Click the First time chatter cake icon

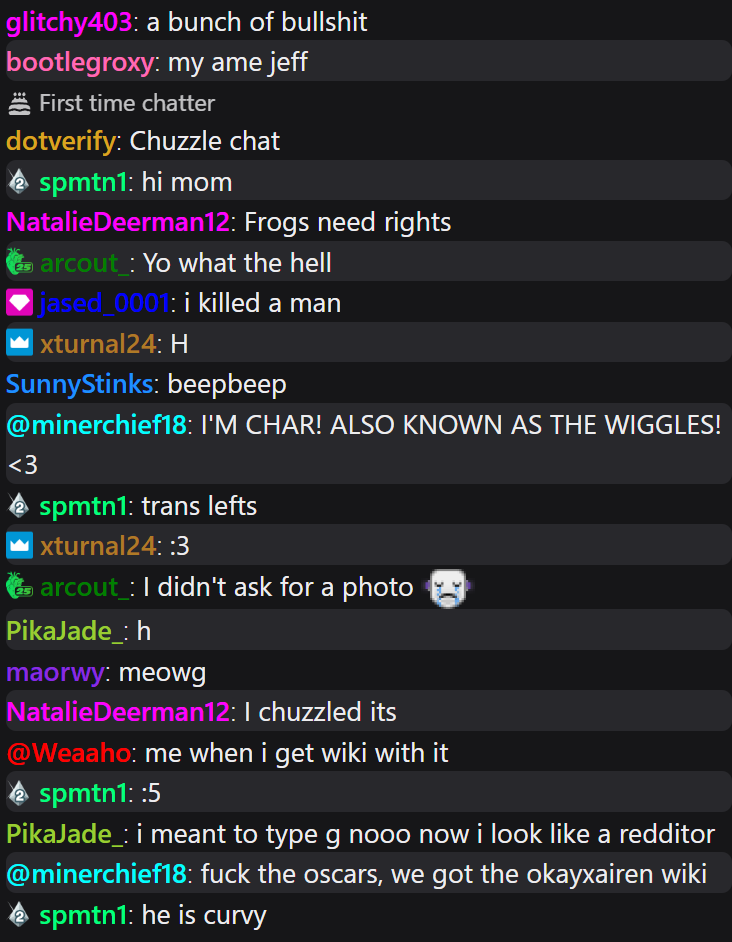pos(19,103)
